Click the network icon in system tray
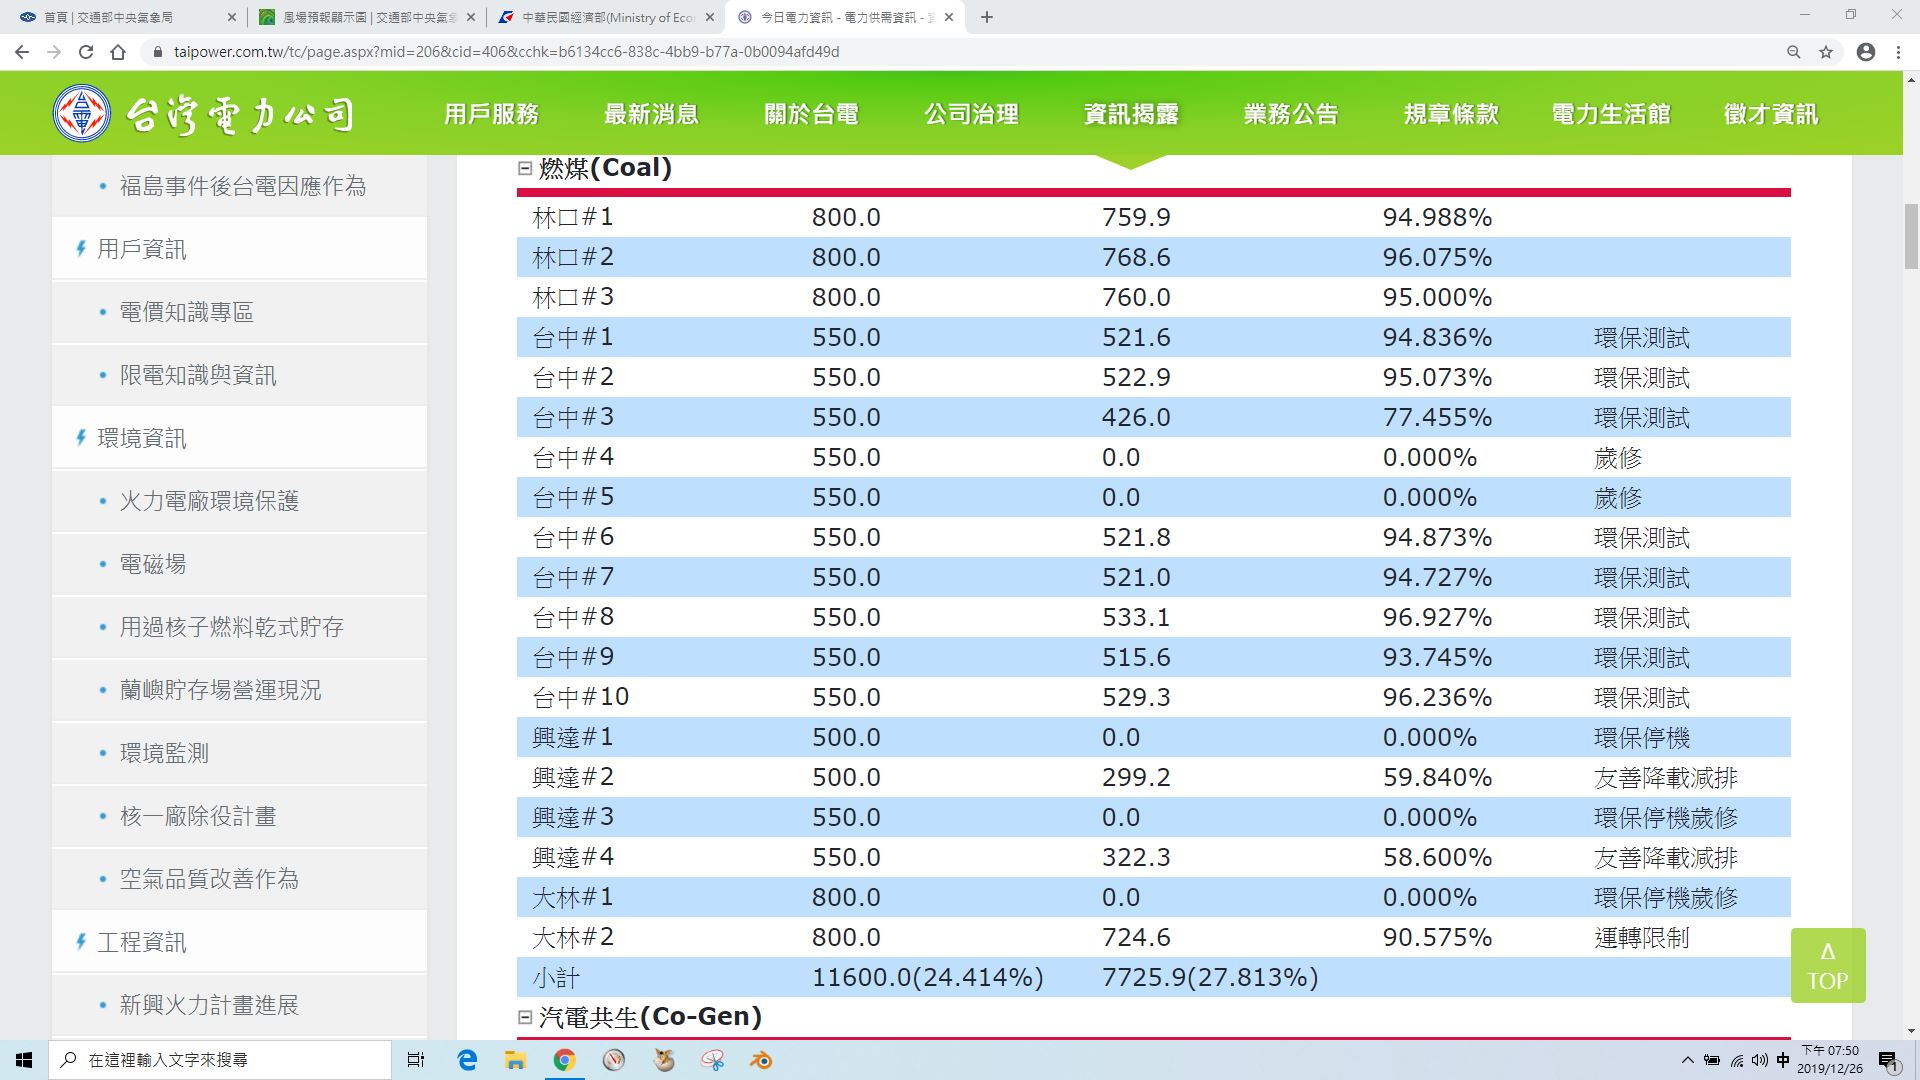 pos(1736,1060)
